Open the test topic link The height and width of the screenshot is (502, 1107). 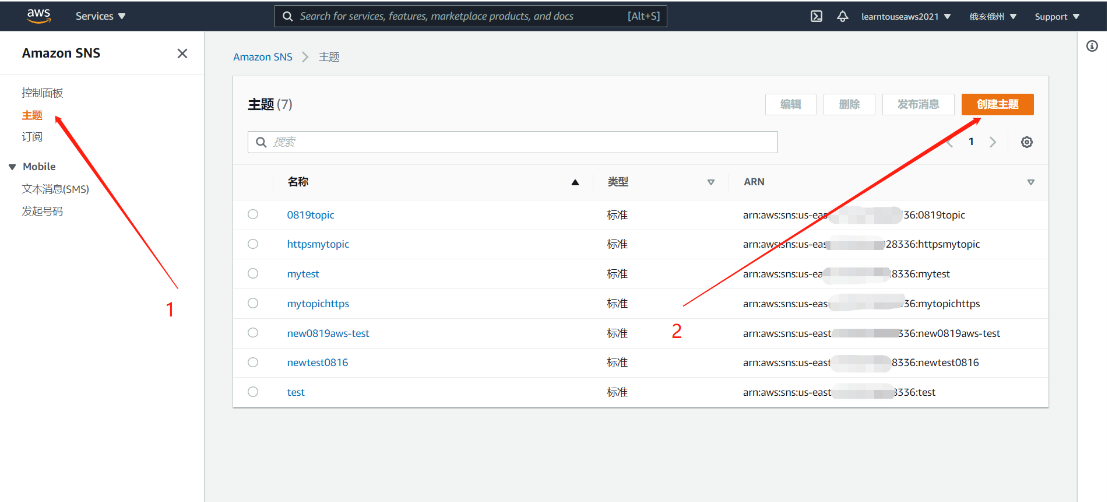(x=296, y=392)
